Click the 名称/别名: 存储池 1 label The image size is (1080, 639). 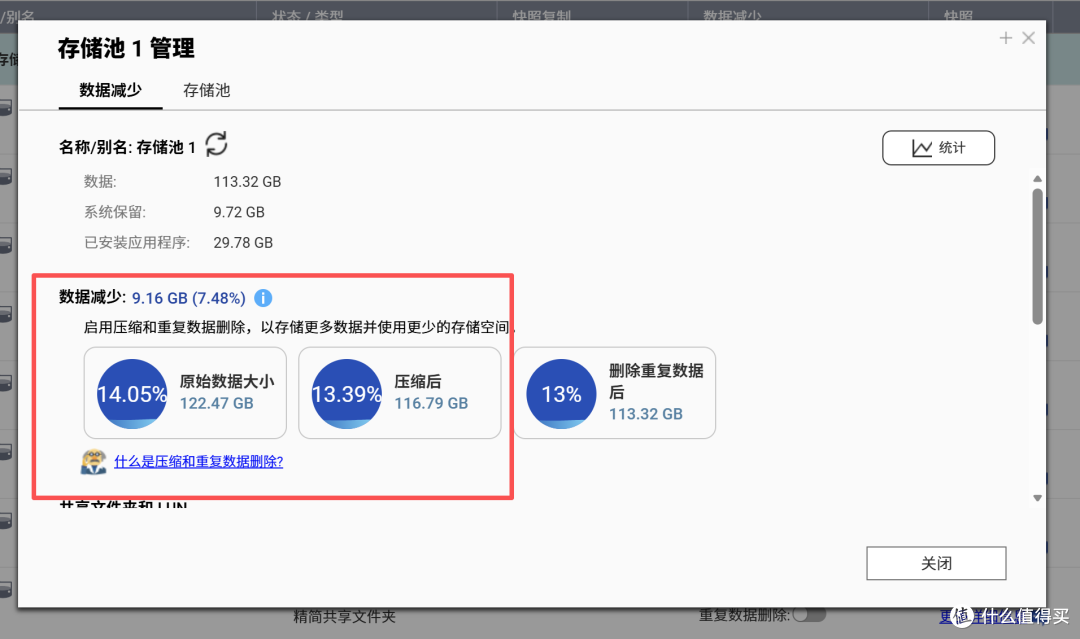pyautogui.click(x=127, y=147)
